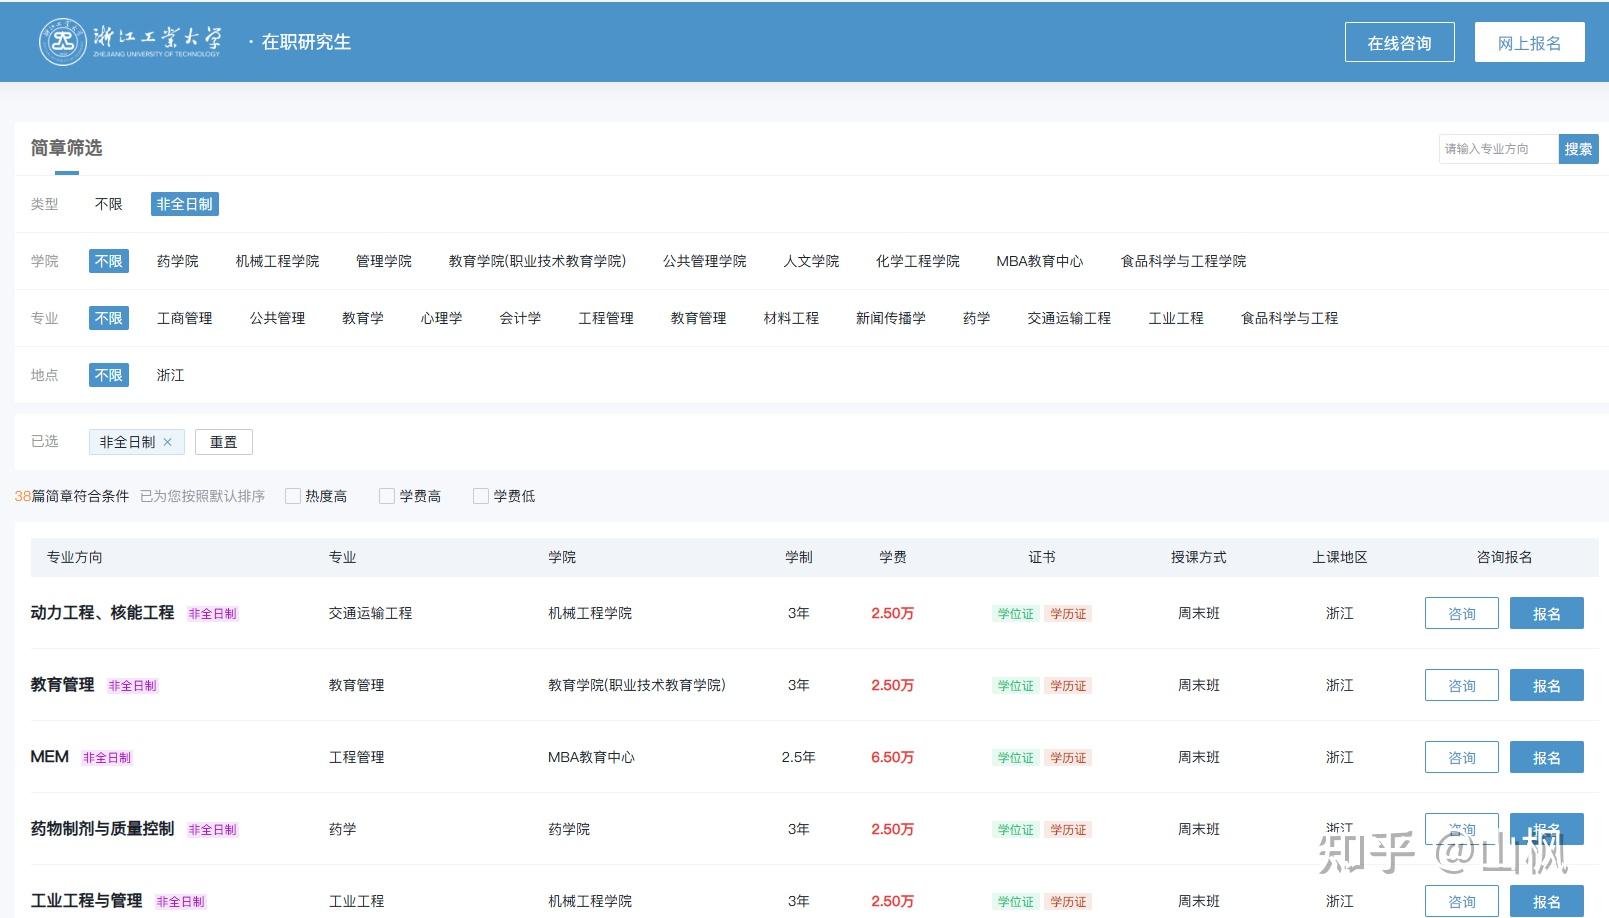Select 不限 in the 地点 filter row
The height and width of the screenshot is (918, 1609).
coord(108,375)
